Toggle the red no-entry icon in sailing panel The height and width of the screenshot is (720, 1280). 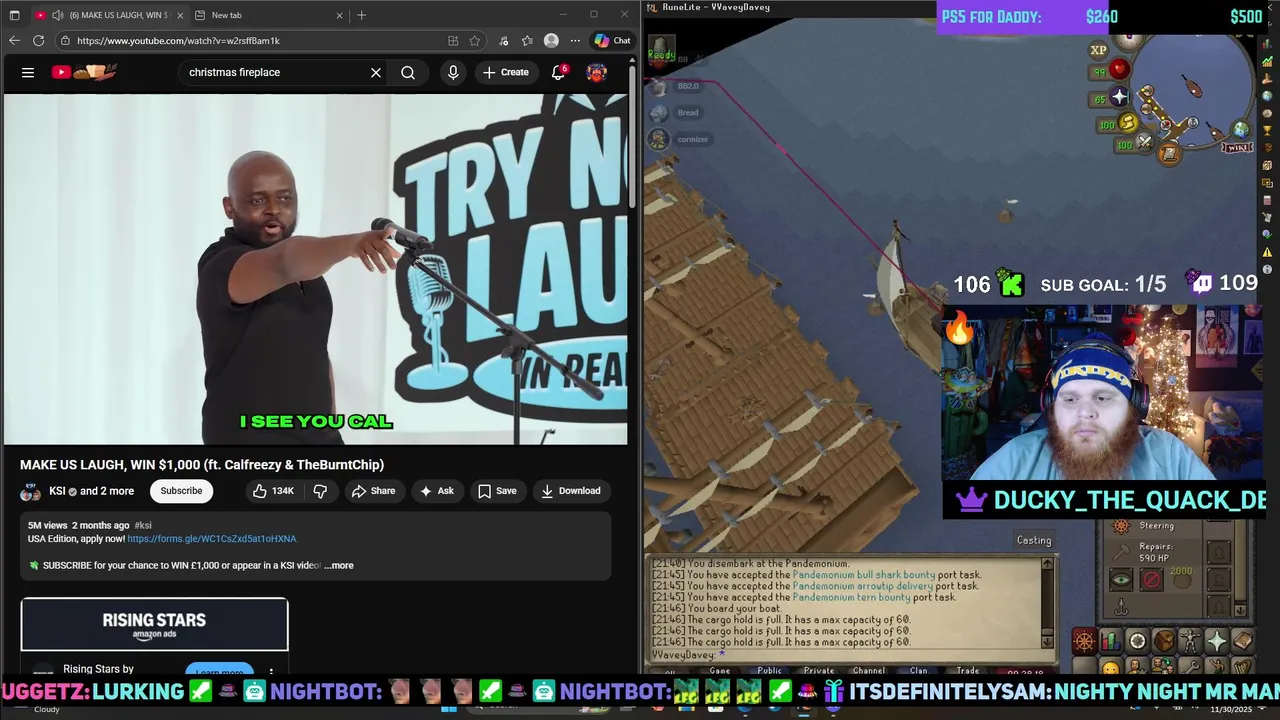(1151, 580)
